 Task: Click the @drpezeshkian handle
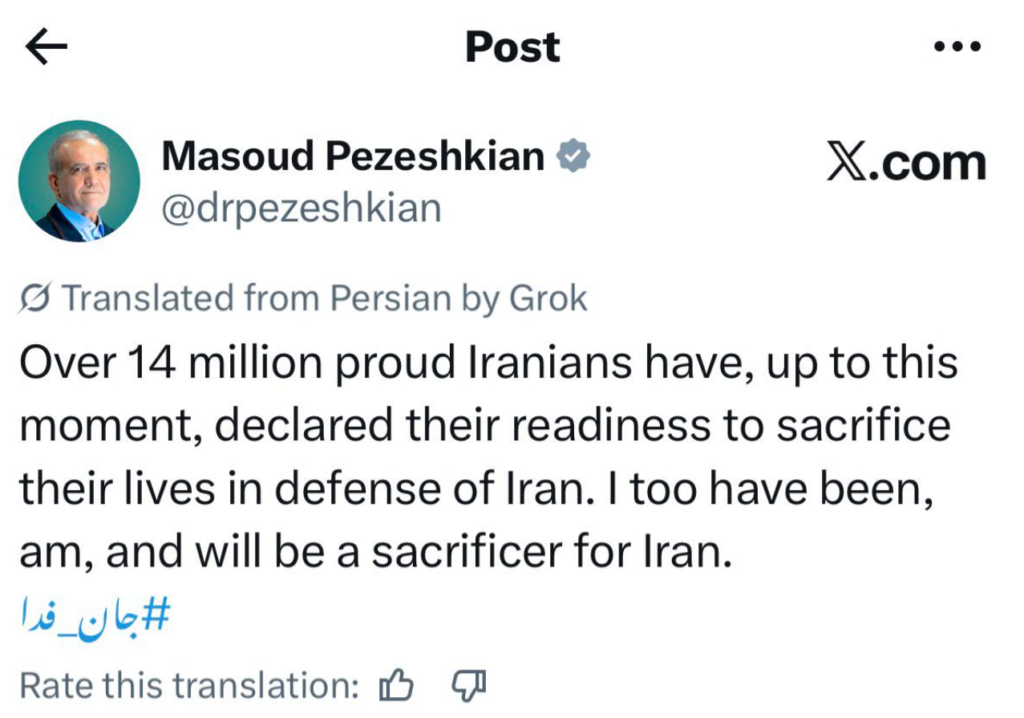tap(301, 208)
